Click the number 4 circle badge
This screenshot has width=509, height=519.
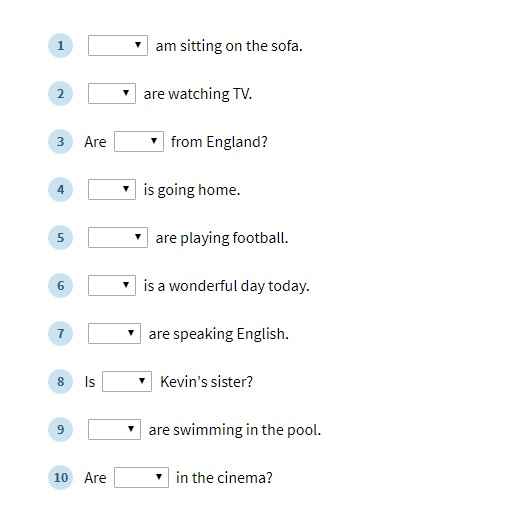coord(60,190)
